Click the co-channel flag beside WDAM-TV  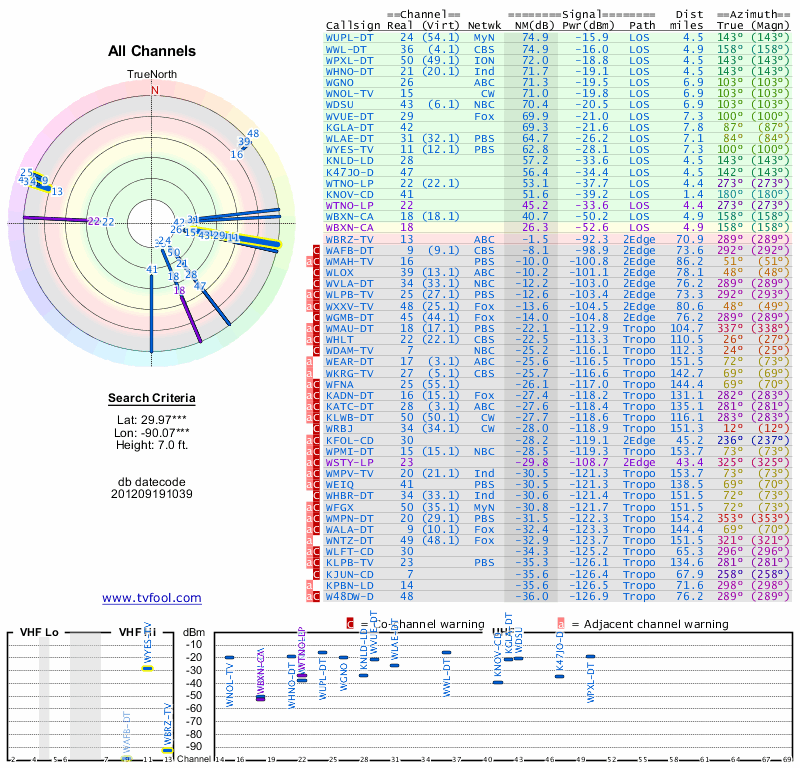coord(316,351)
